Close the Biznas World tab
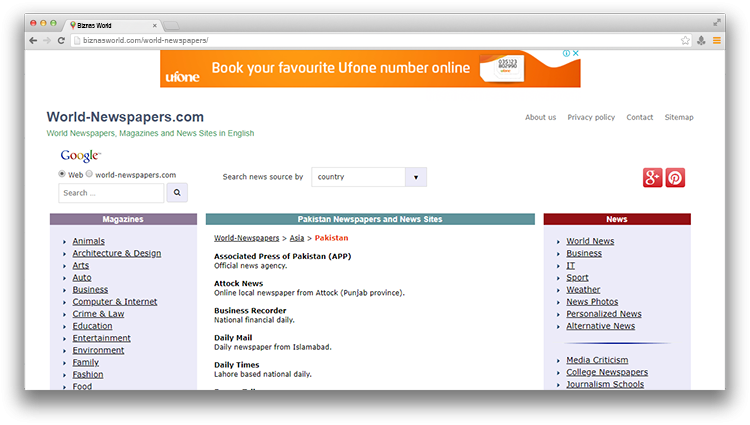 click(154, 26)
